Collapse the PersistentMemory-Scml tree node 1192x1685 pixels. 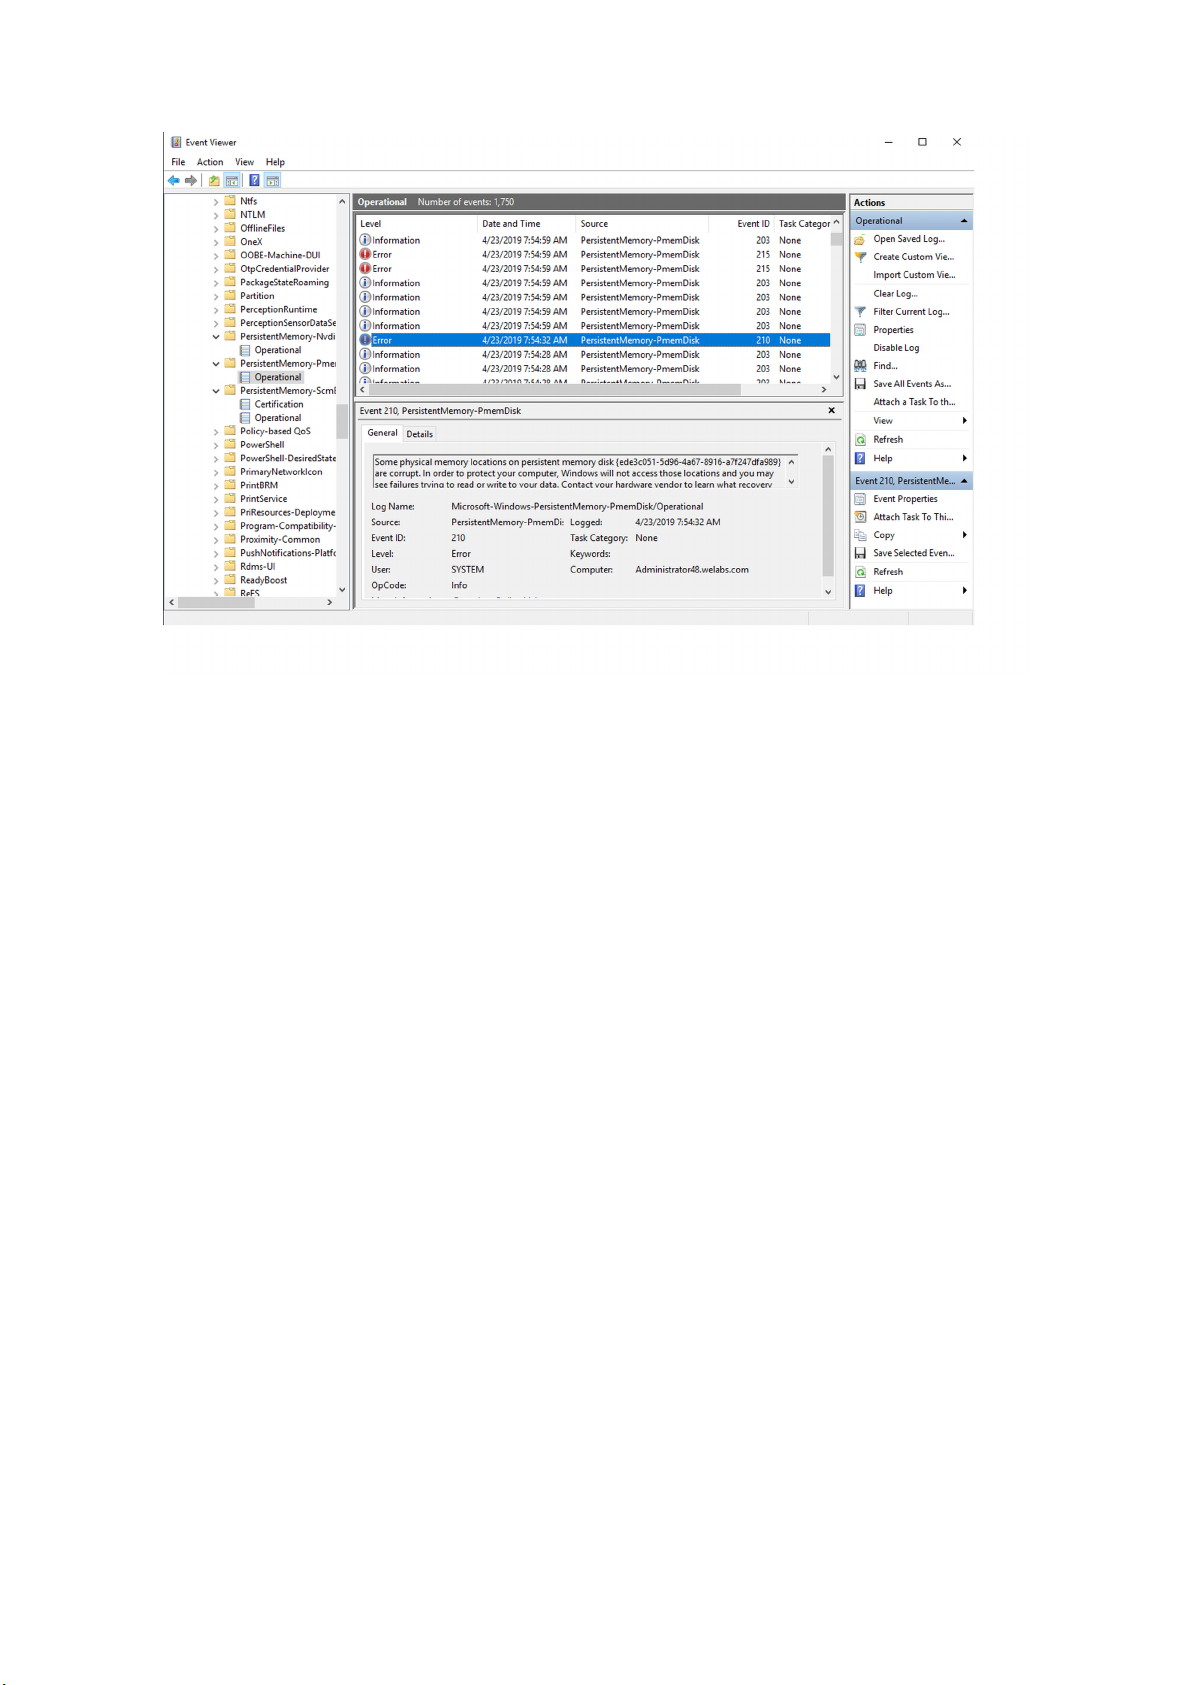[216, 391]
